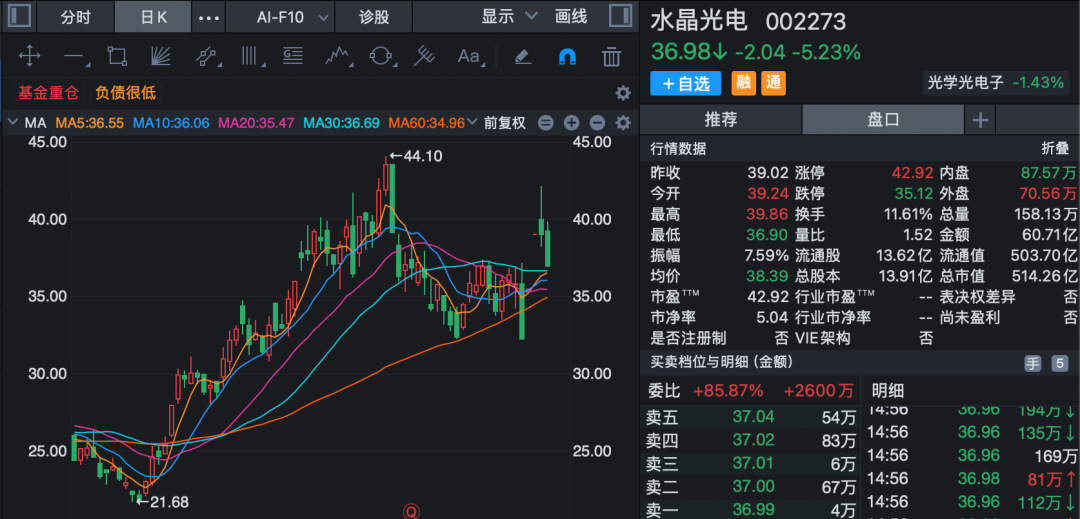The width and height of the screenshot is (1080, 519).
Task: Click the MA5:36.55 indicator label
Action: coord(90,123)
